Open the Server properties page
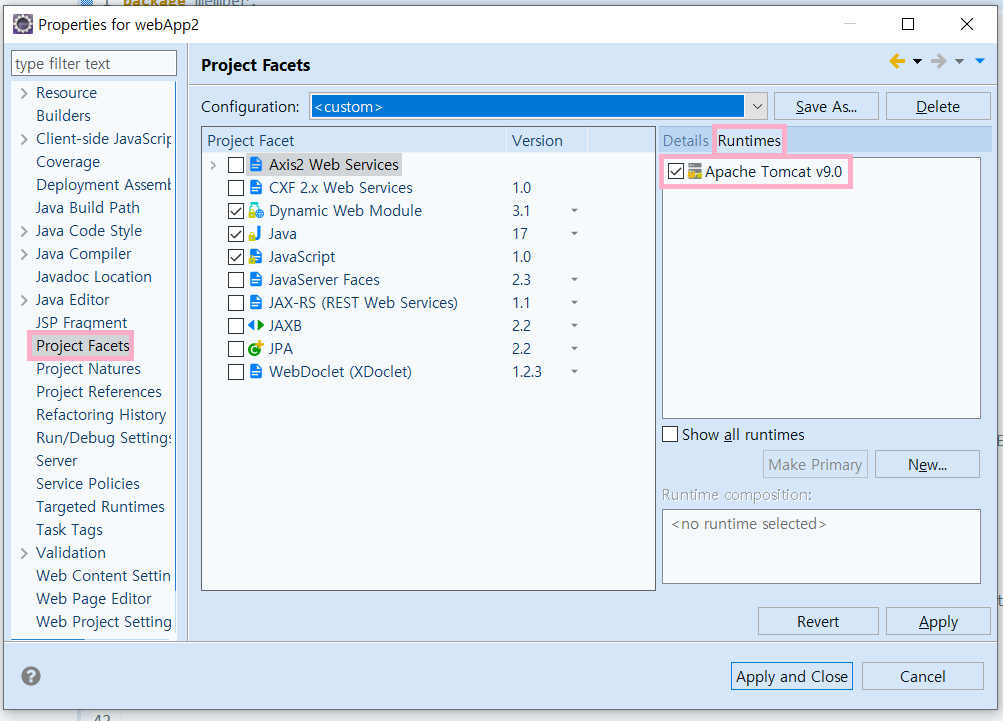Viewport: 1003px width, 721px height. pos(56,461)
